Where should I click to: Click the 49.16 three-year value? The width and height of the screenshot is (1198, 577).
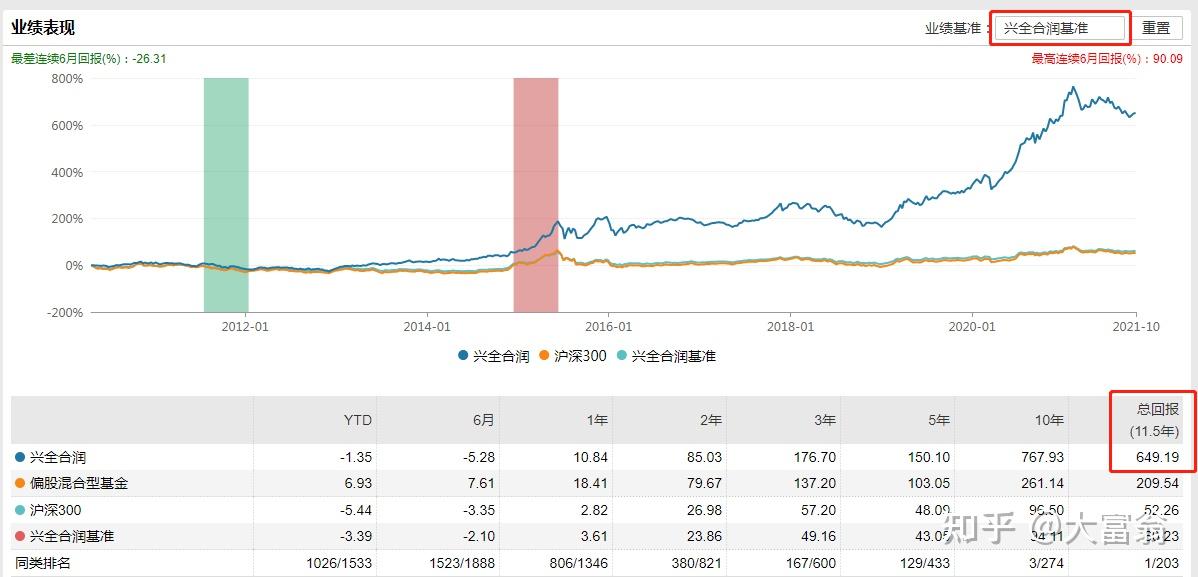[x=819, y=536]
